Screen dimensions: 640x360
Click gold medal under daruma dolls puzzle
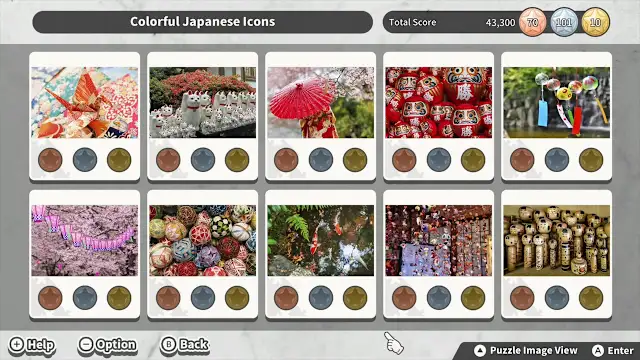[x=473, y=160]
